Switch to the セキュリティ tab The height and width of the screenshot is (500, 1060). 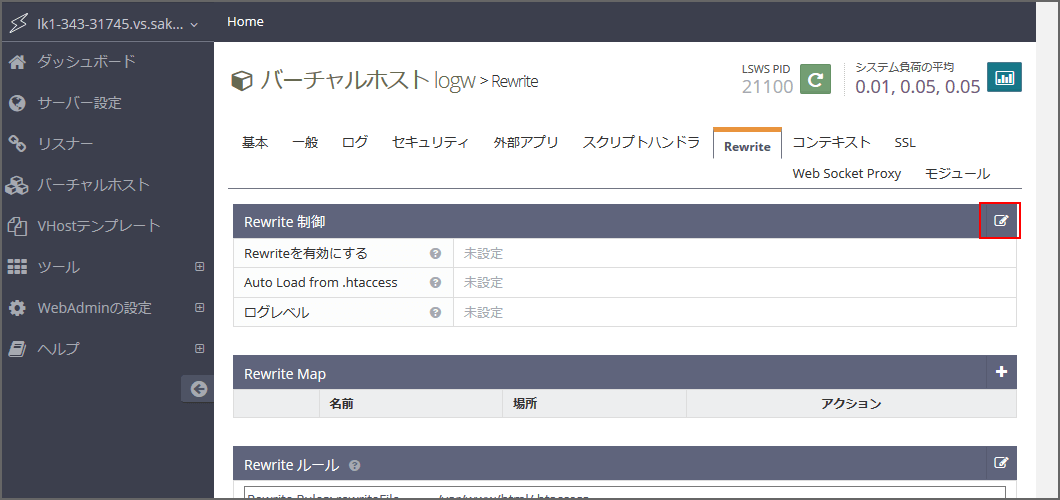(430, 142)
